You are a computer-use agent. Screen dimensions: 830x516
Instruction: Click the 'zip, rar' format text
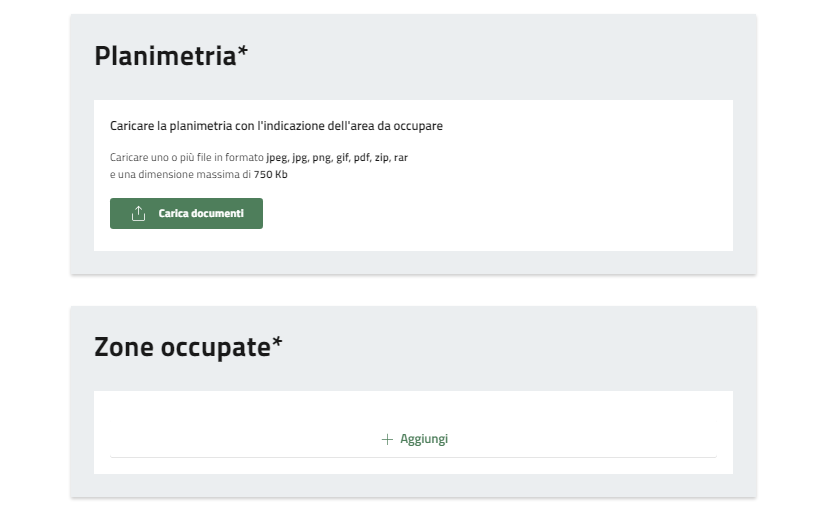(x=391, y=158)
